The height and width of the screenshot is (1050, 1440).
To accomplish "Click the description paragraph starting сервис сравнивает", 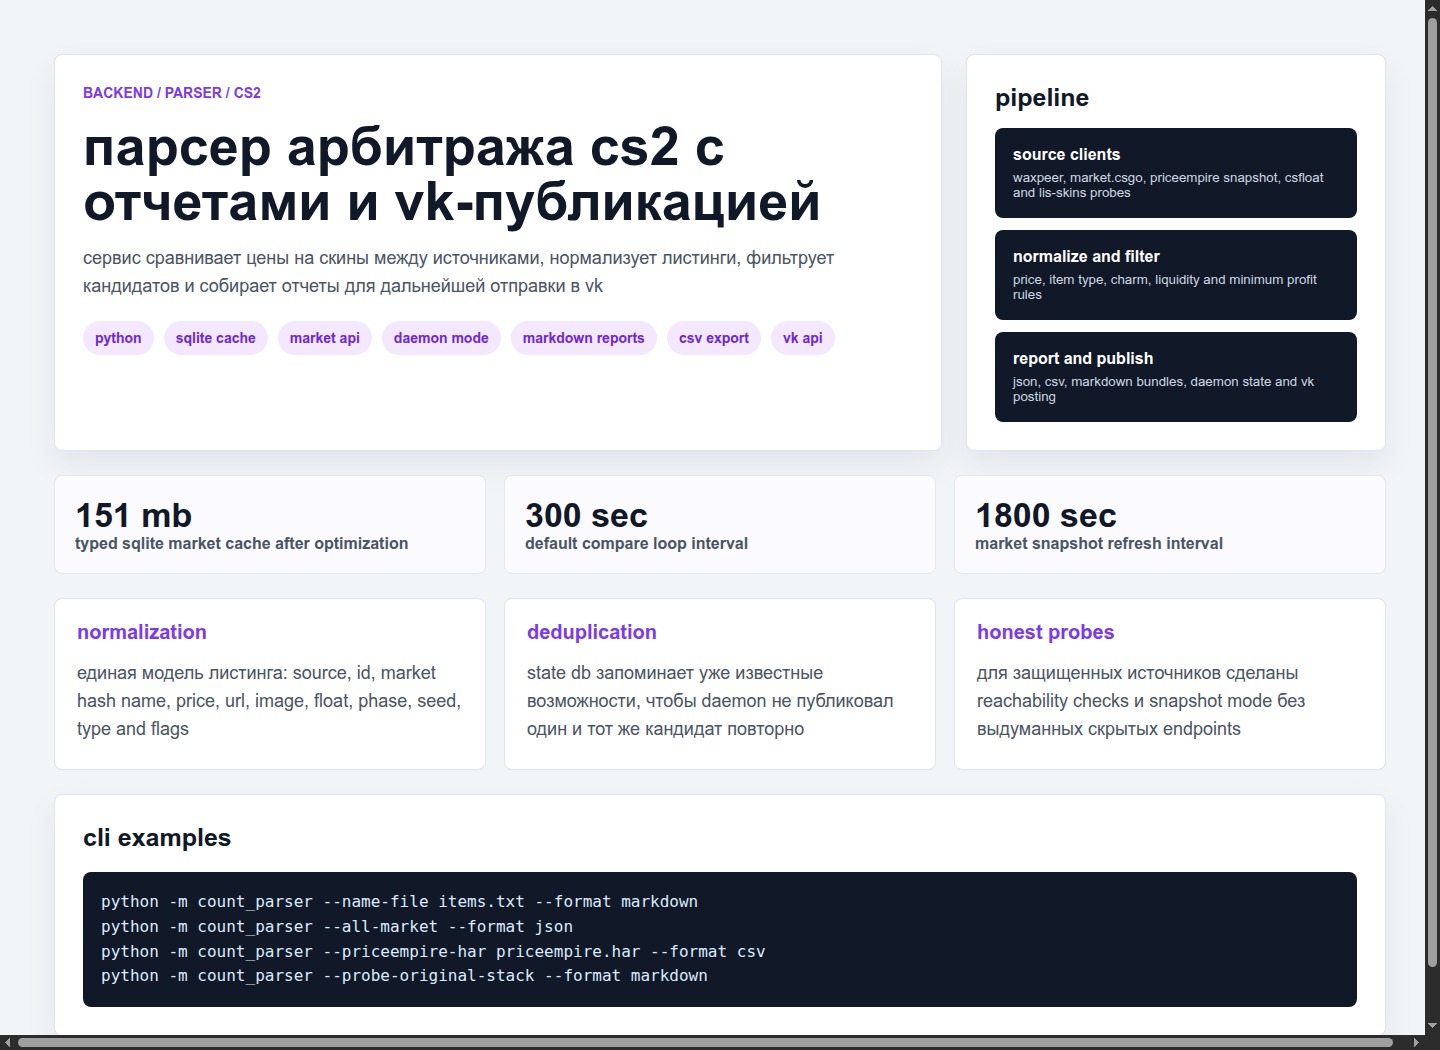I will tap(458, 272).
